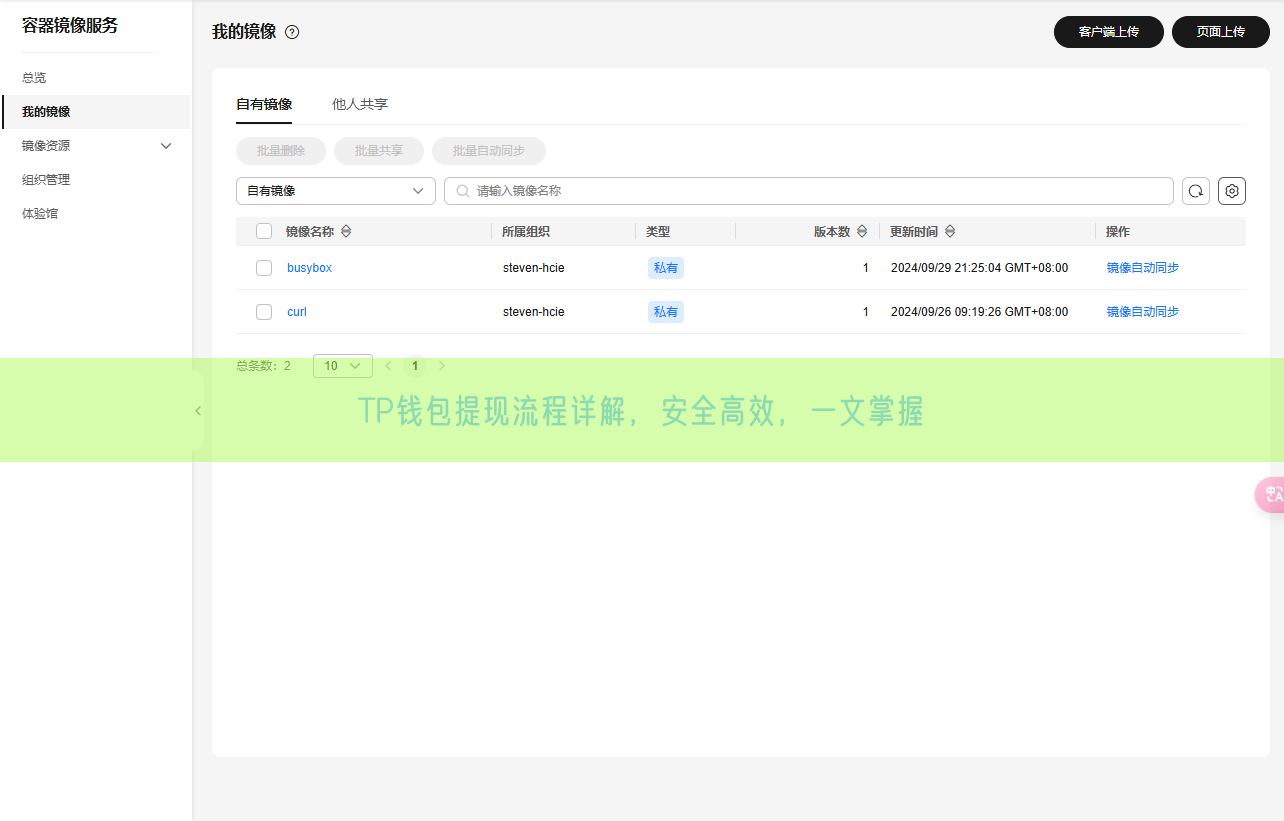Click the 客户端上传 button
The image size is (1284, 821).
click(1109, 32)
